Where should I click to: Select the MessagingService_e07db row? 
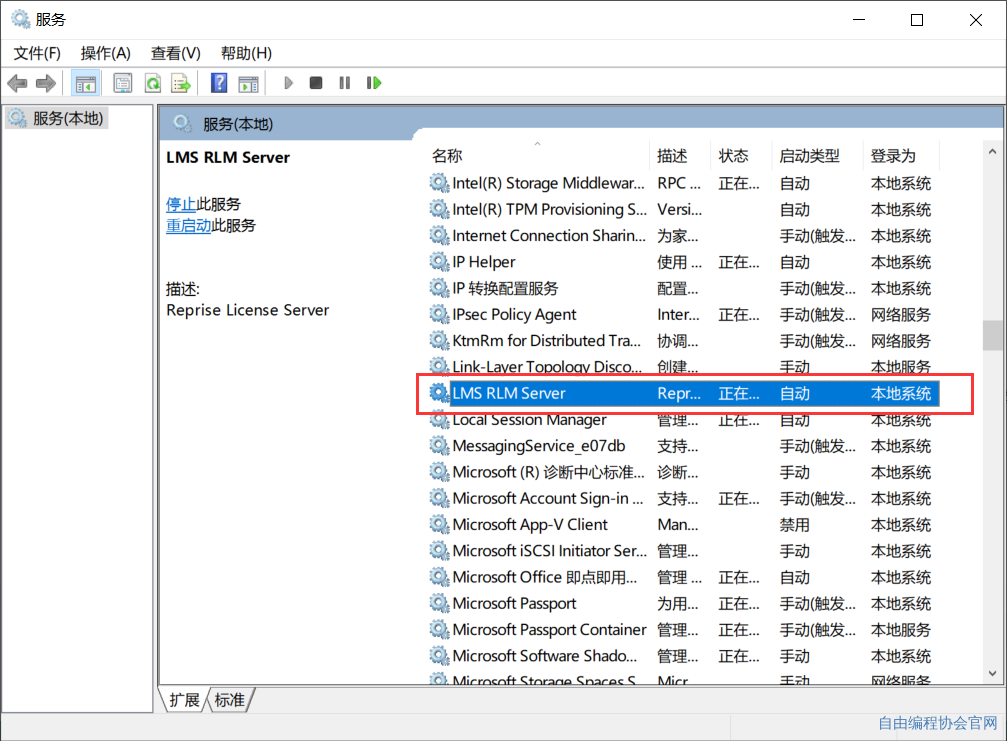pos(683,446)
